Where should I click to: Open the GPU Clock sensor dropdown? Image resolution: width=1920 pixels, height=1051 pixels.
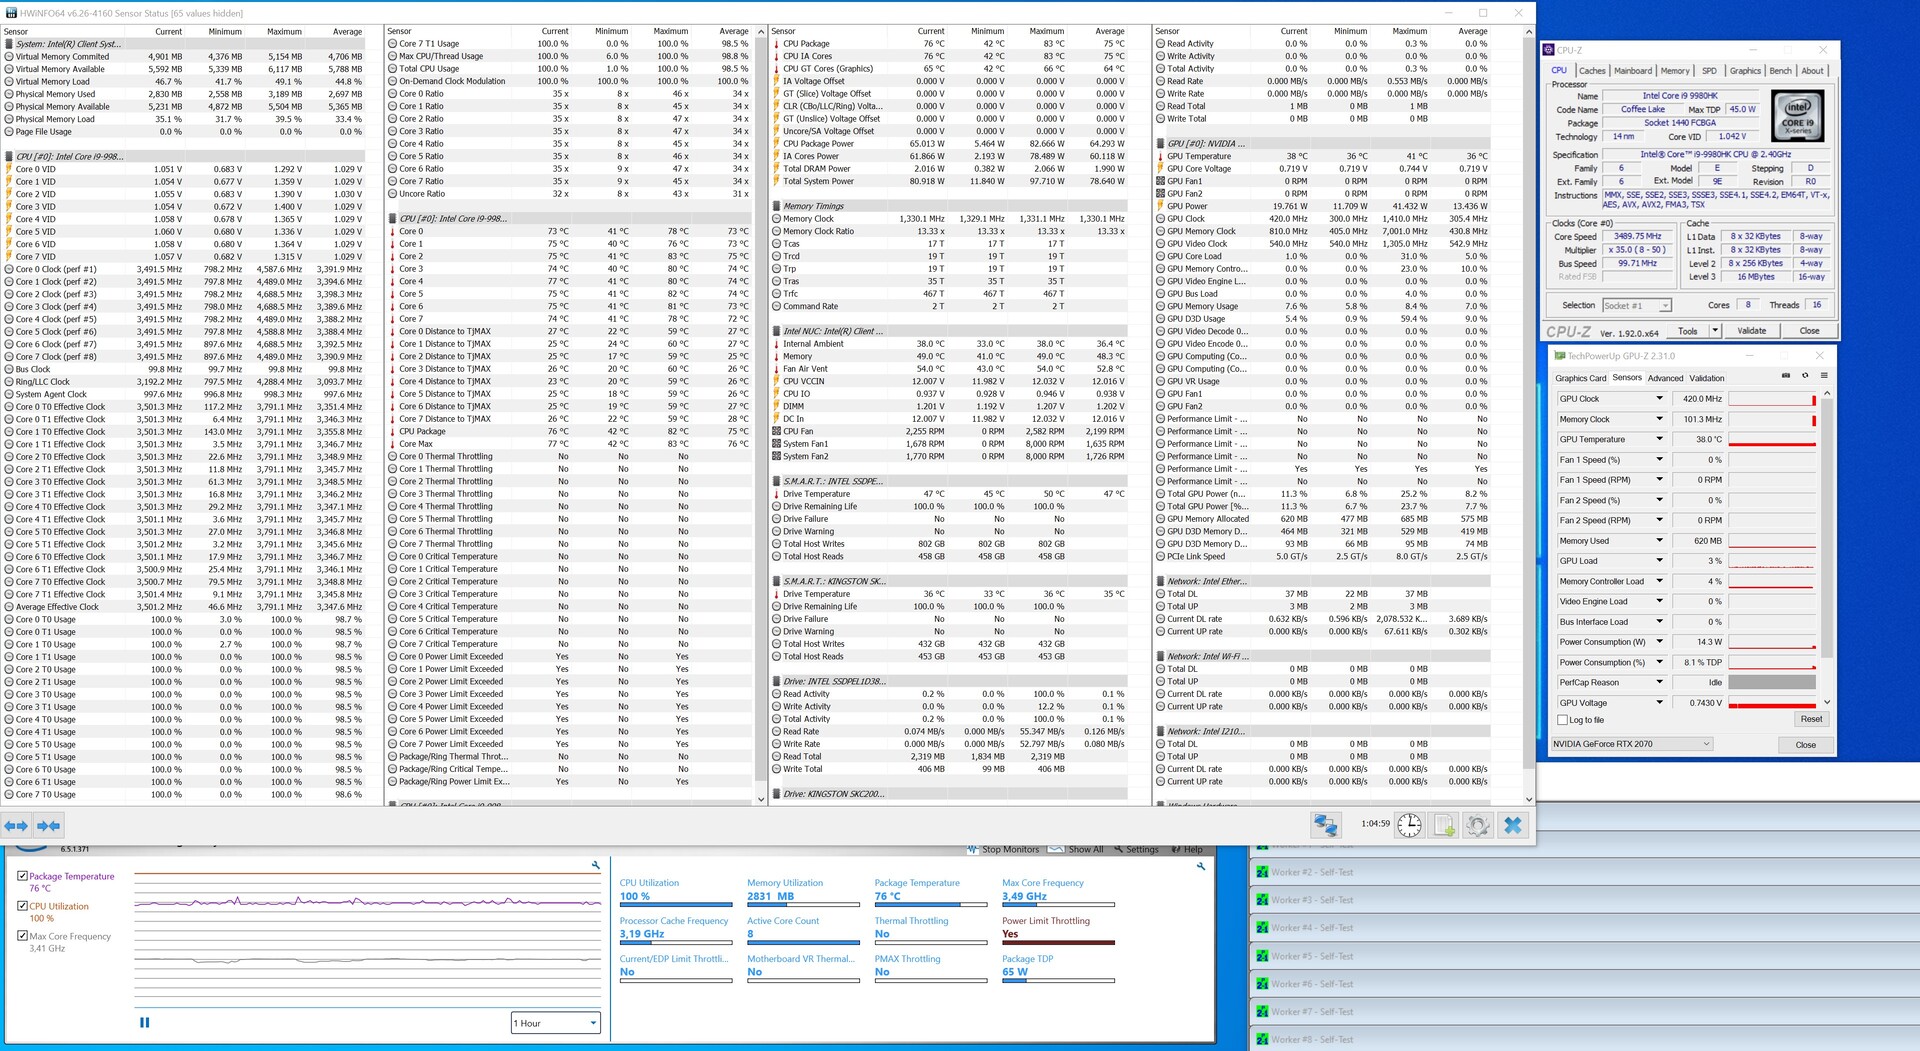coord(1659,399)
